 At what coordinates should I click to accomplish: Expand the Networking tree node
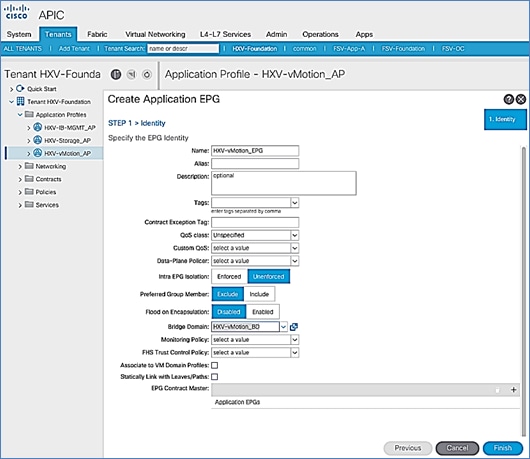20,166
